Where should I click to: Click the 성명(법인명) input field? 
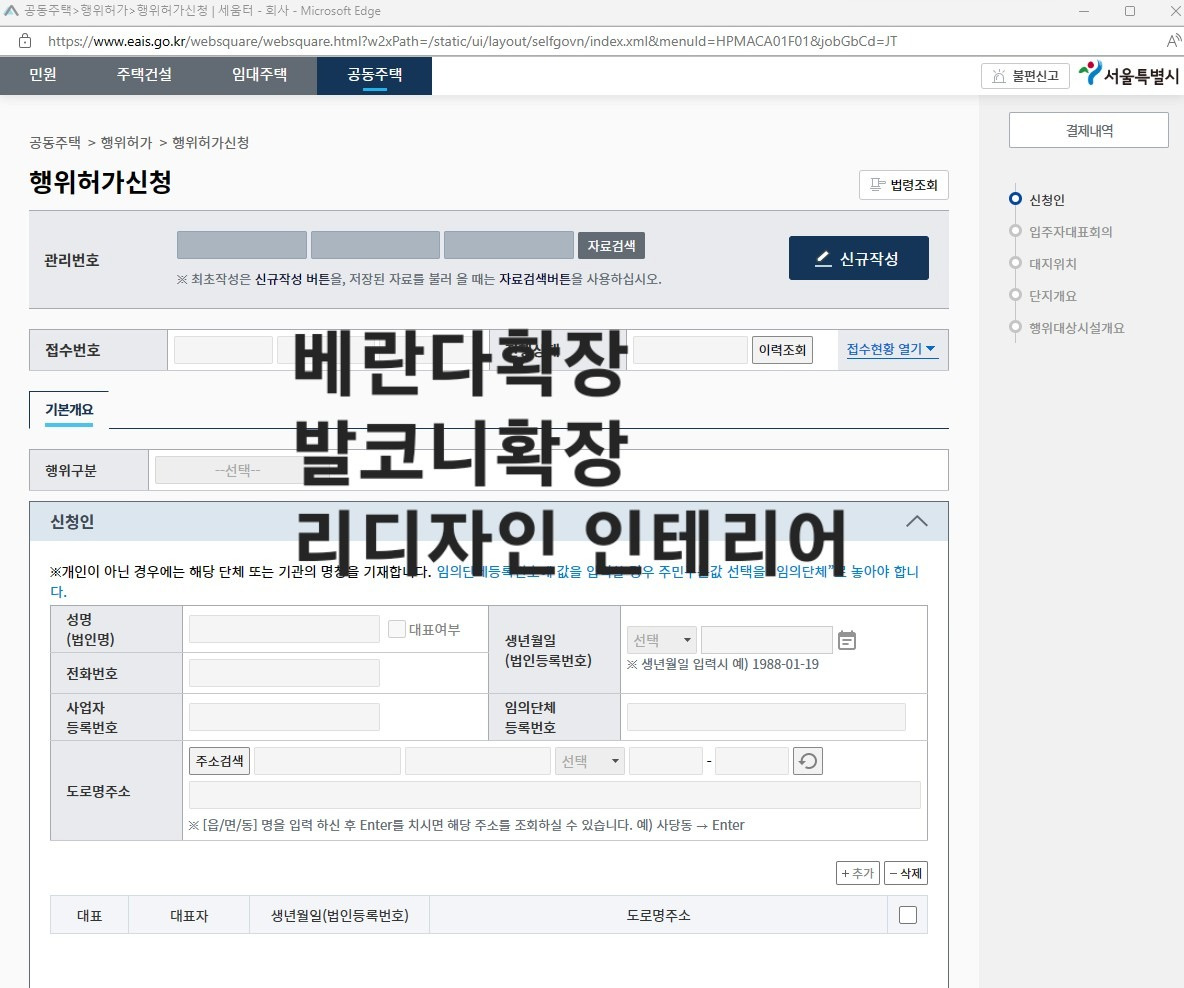coord(284,629)
